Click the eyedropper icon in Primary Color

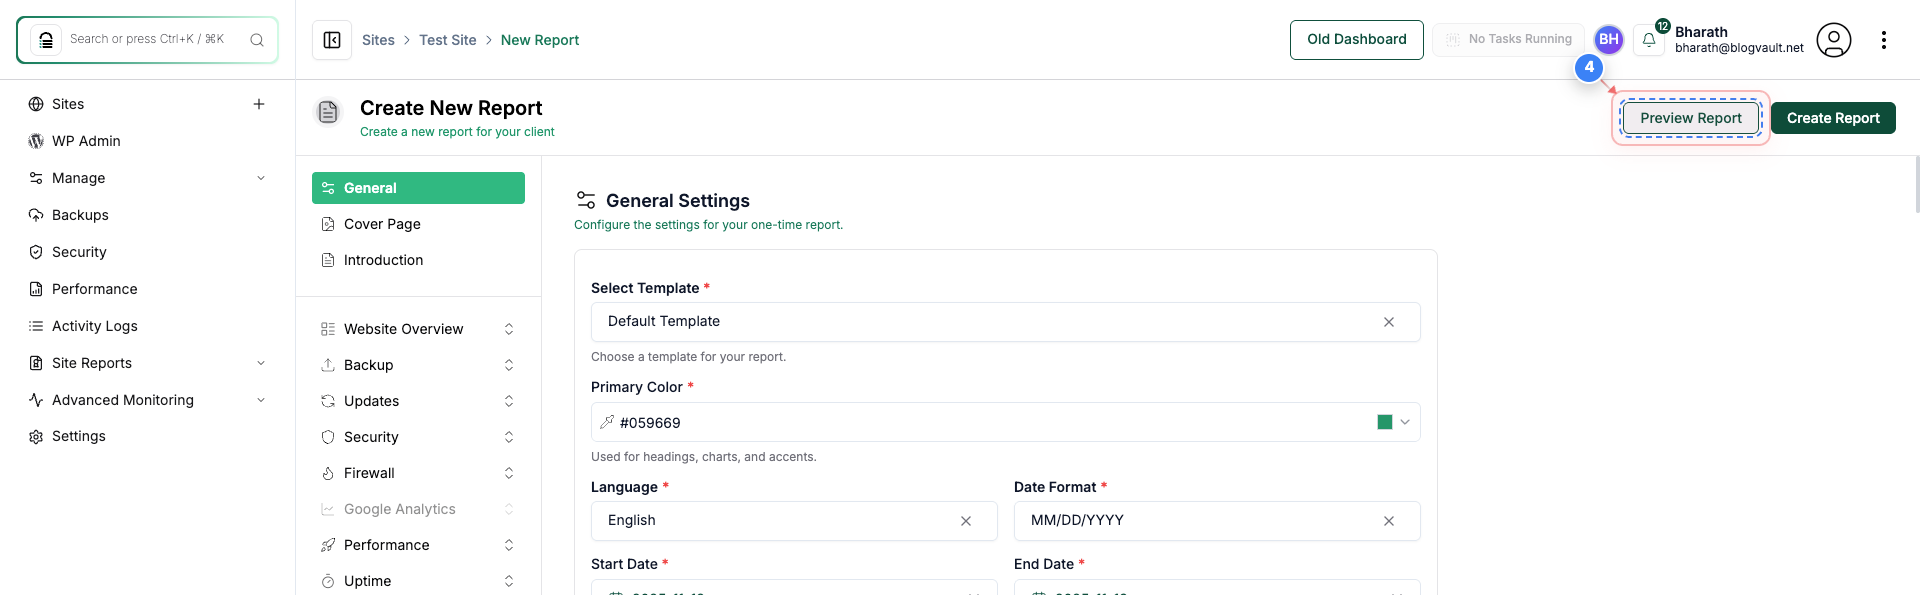point(606,422)
